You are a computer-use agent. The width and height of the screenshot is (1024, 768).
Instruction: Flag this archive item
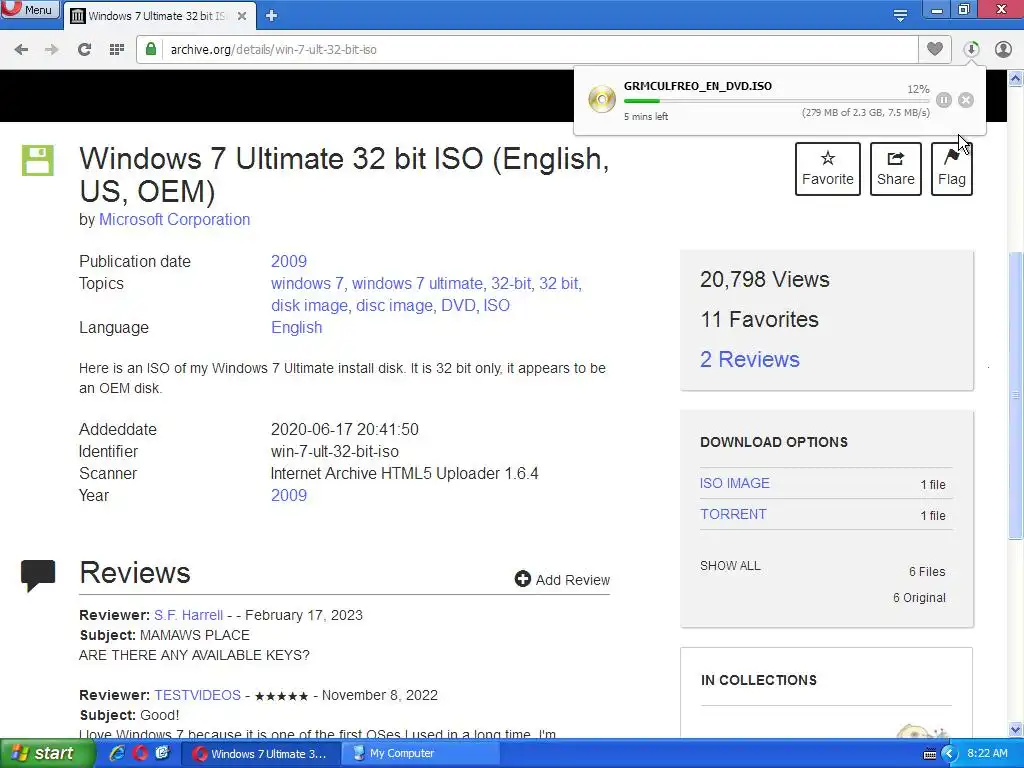tap(952, 168)
